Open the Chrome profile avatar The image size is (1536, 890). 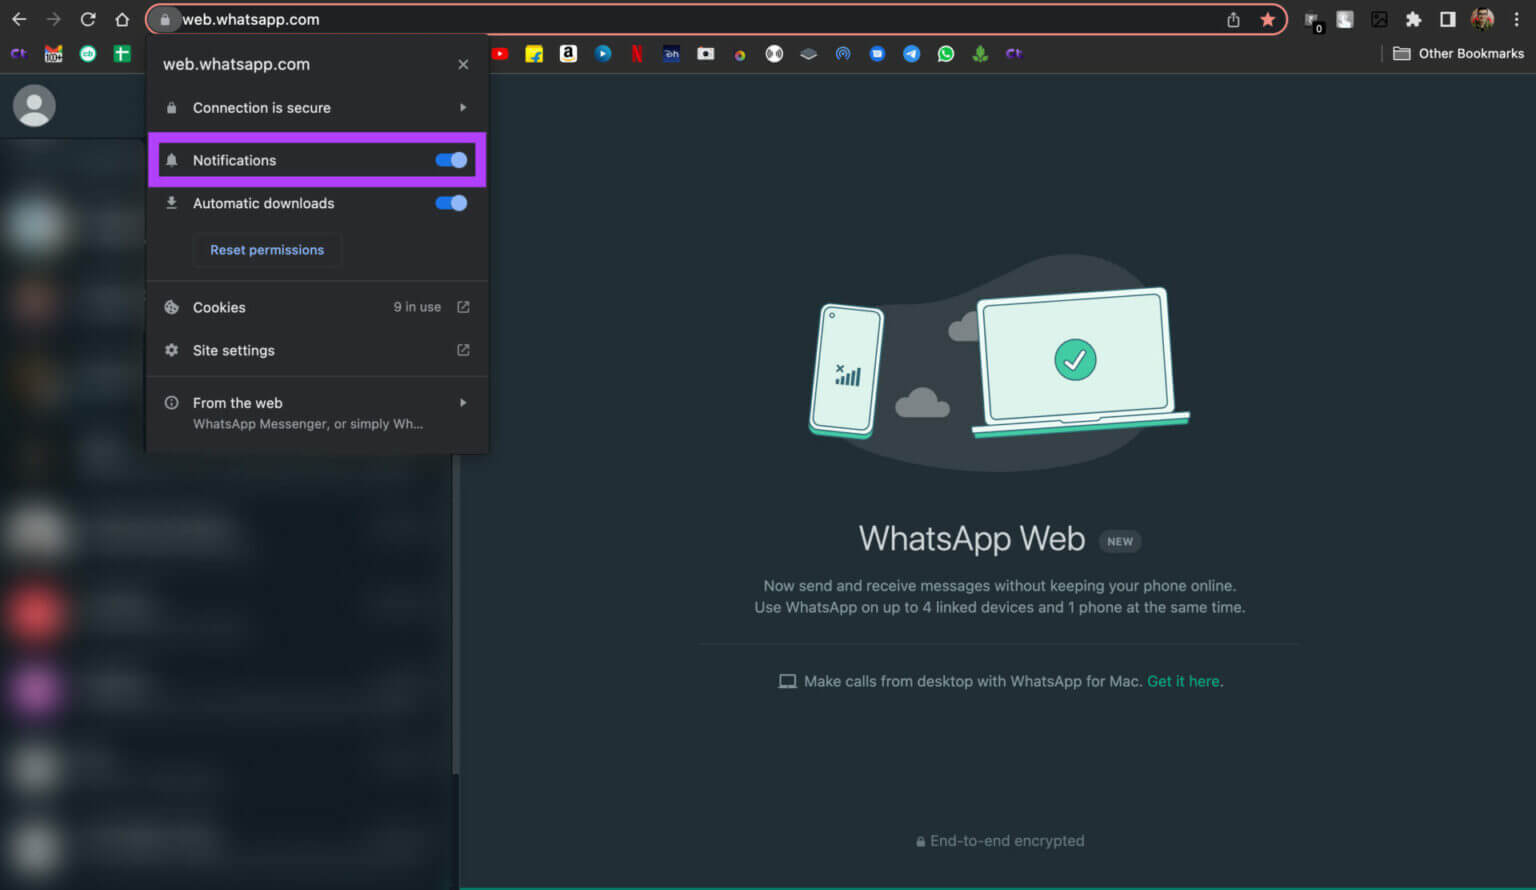click(x=1482, y=19)
